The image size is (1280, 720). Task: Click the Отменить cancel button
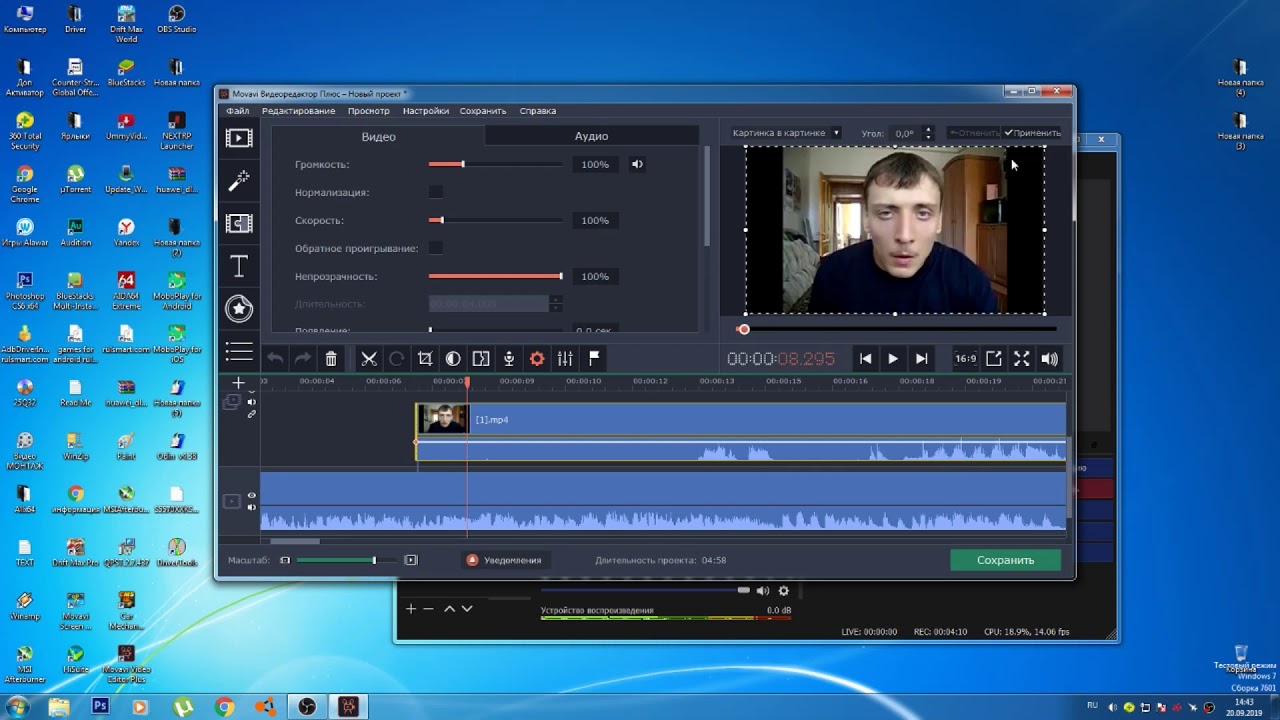click(974, 133)
